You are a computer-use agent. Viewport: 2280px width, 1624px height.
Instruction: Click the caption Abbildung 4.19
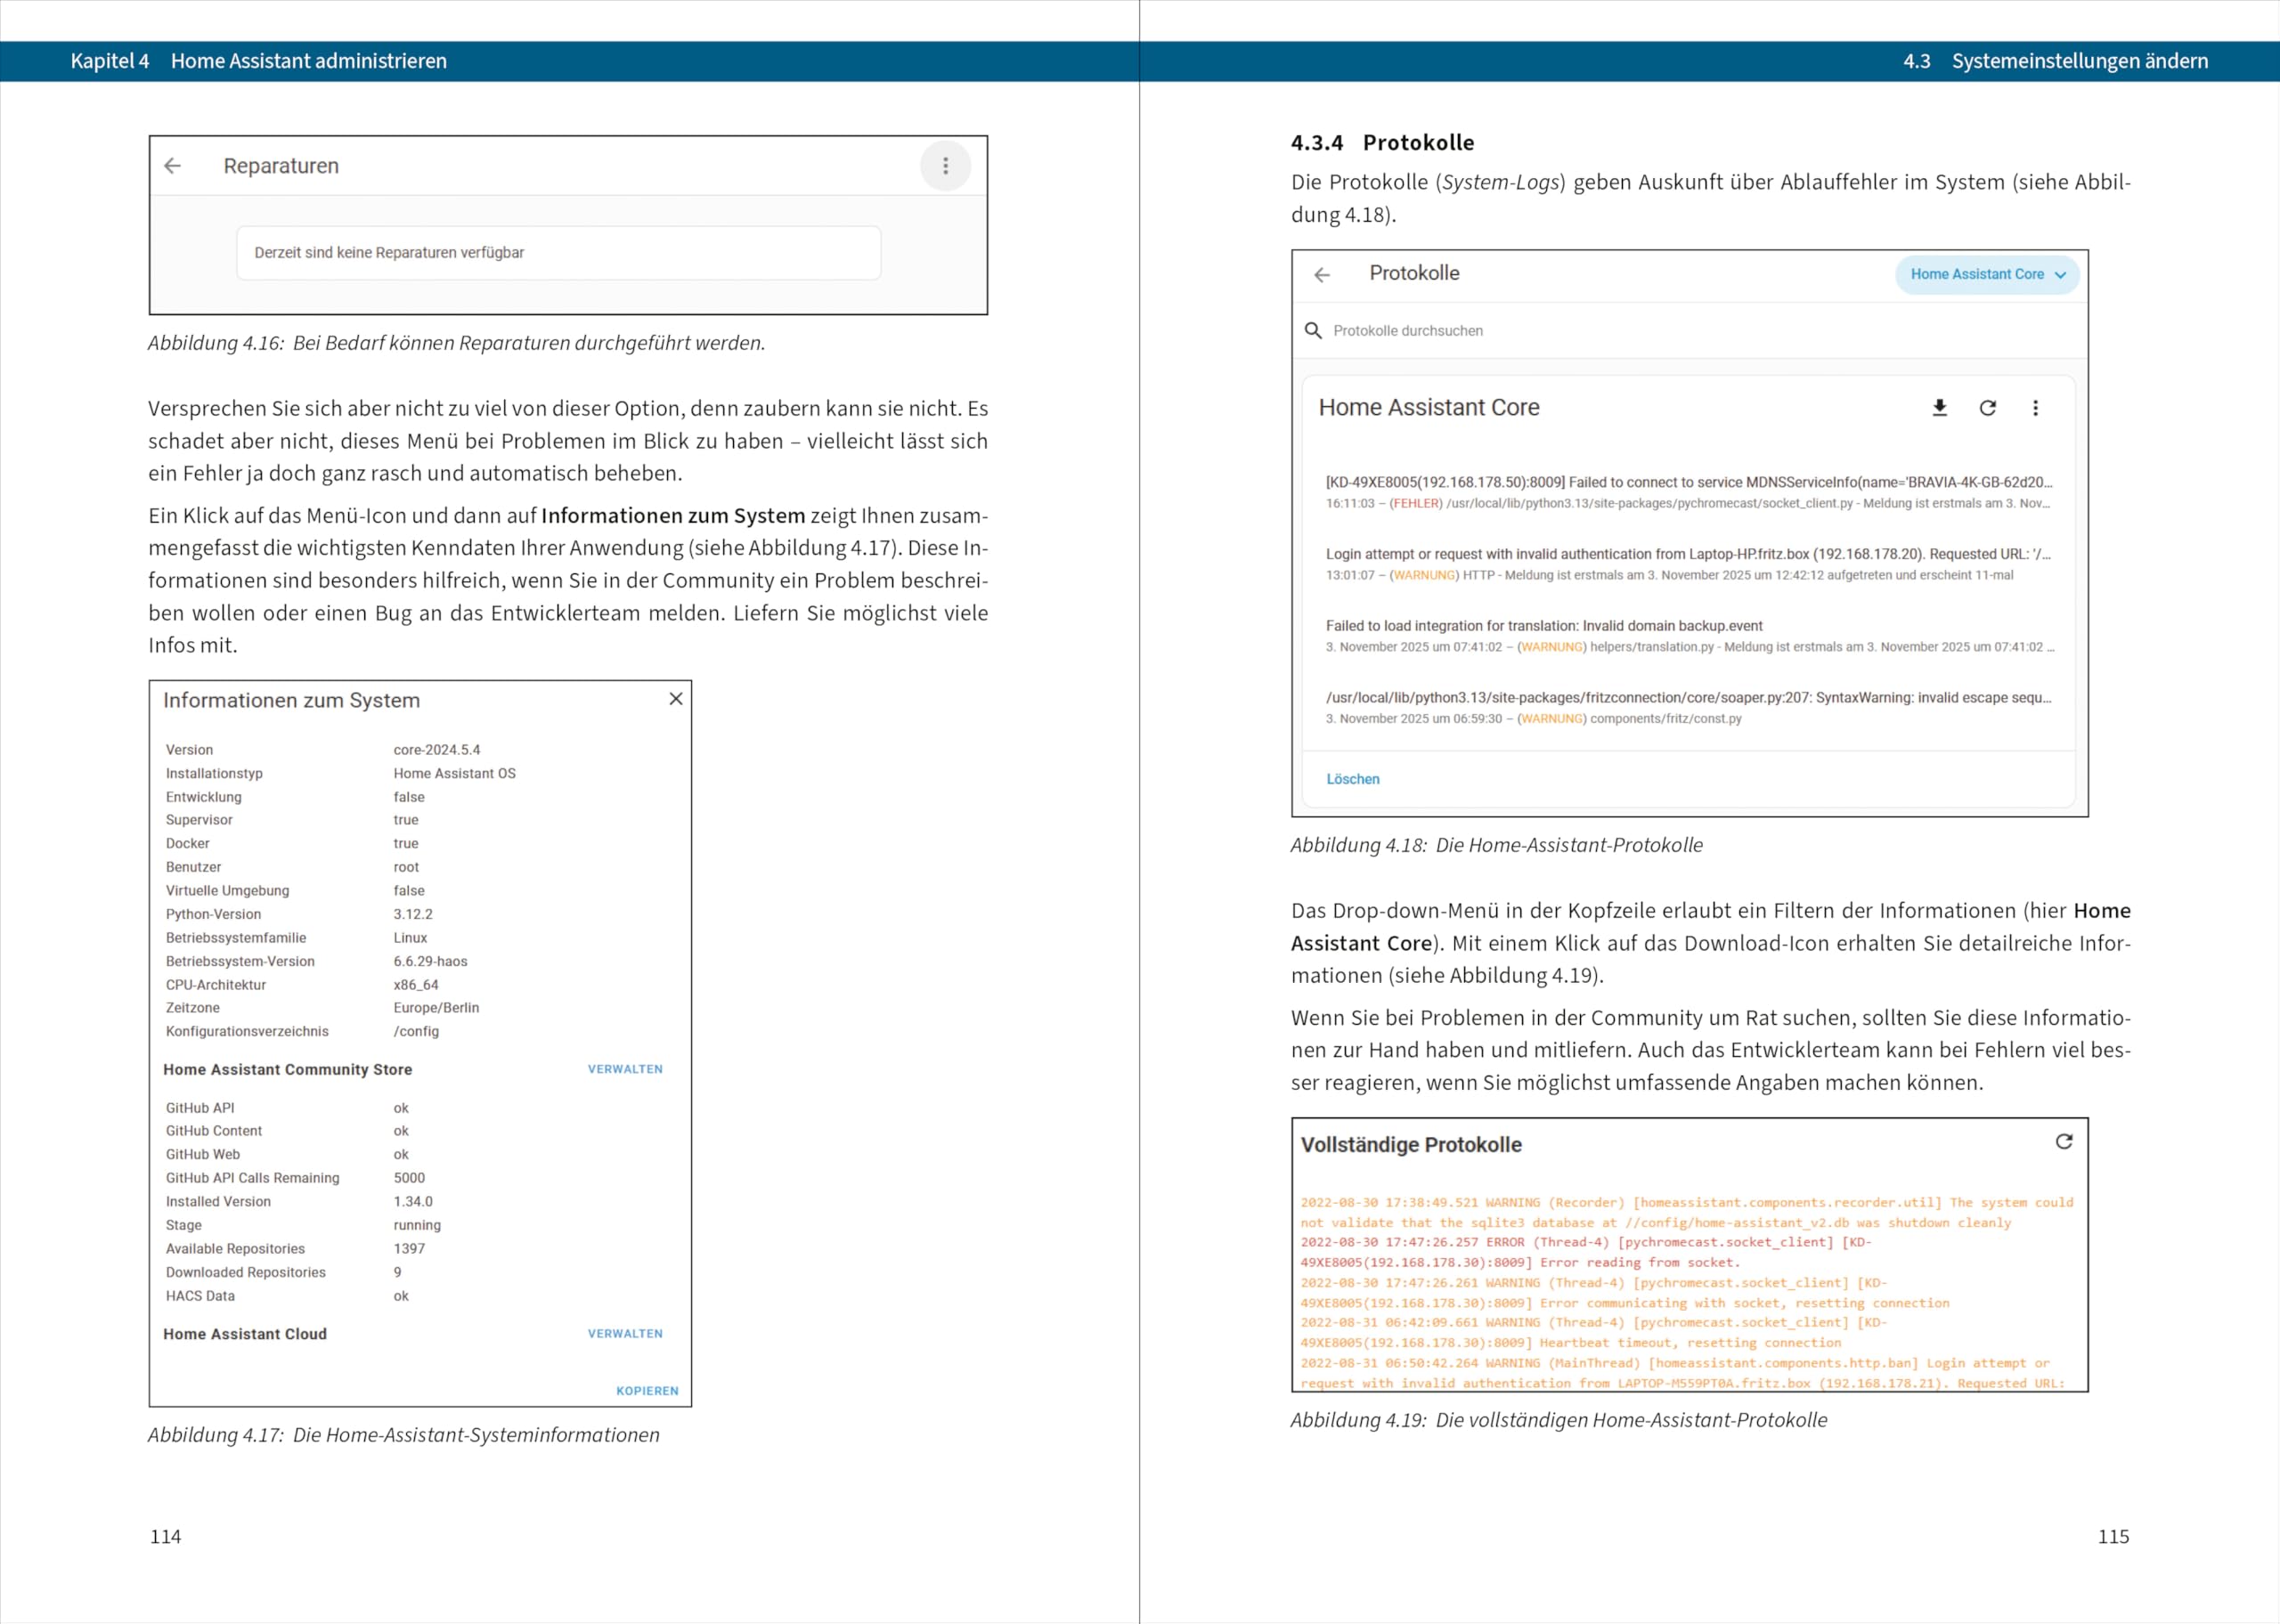[1558, 1420]
